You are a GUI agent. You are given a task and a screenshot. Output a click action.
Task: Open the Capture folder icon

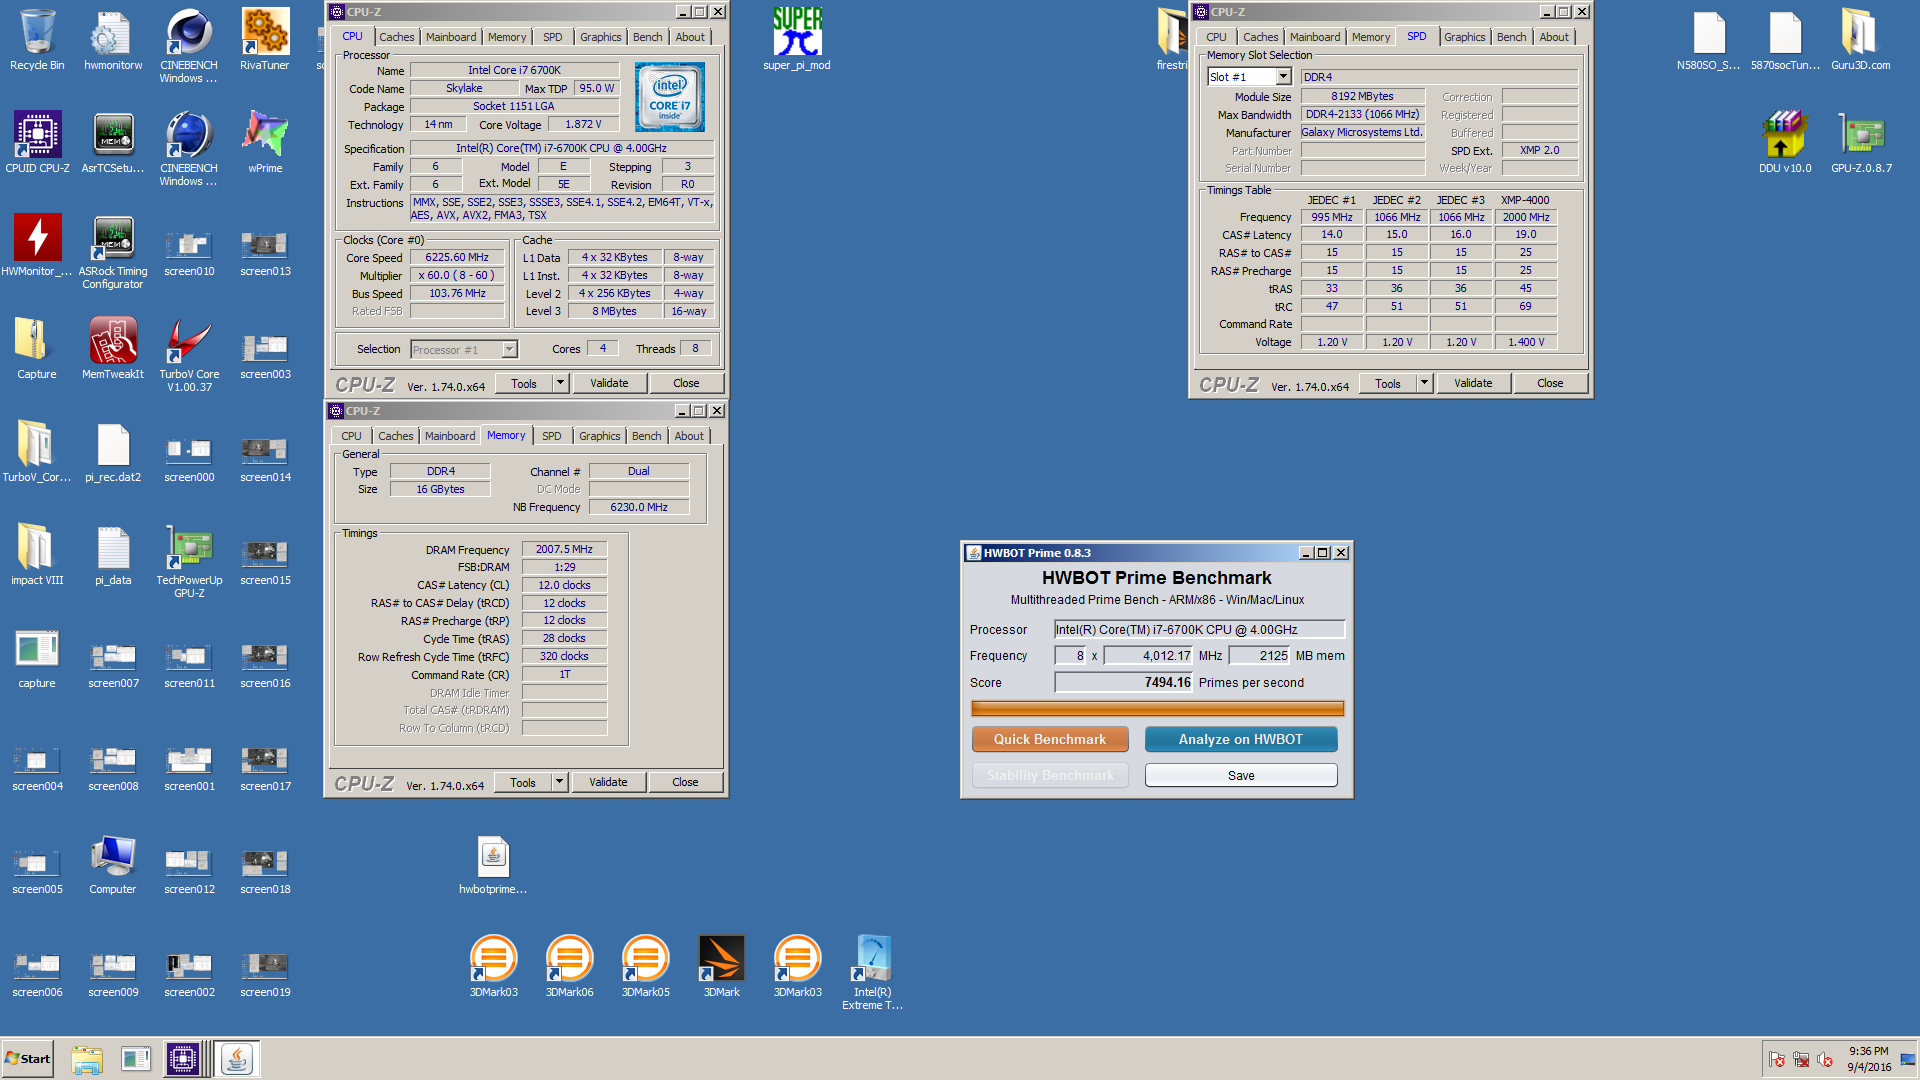tap(37, 349)
